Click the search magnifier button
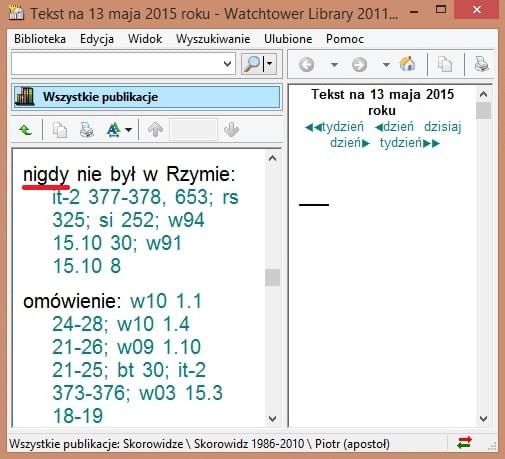Viewport: 505px width, 459px height. click(252, 63)
